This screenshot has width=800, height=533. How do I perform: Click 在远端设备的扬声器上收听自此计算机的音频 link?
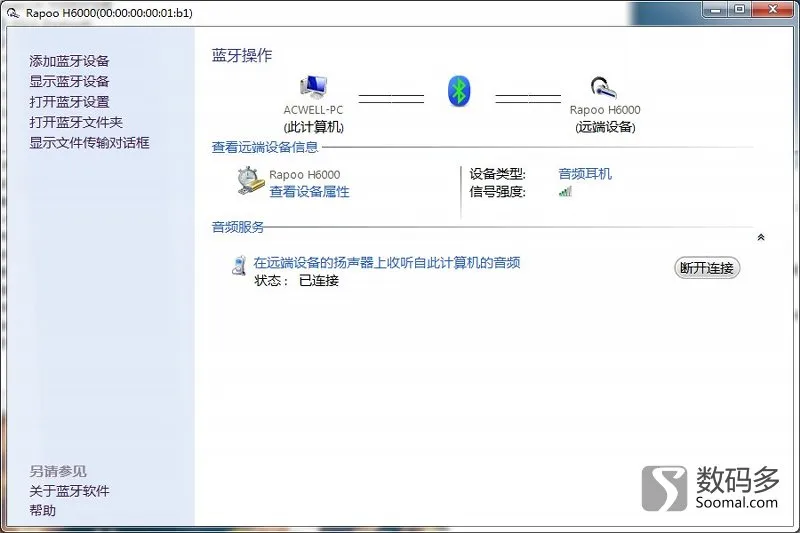pyautogui.click(x=387, y=263)
